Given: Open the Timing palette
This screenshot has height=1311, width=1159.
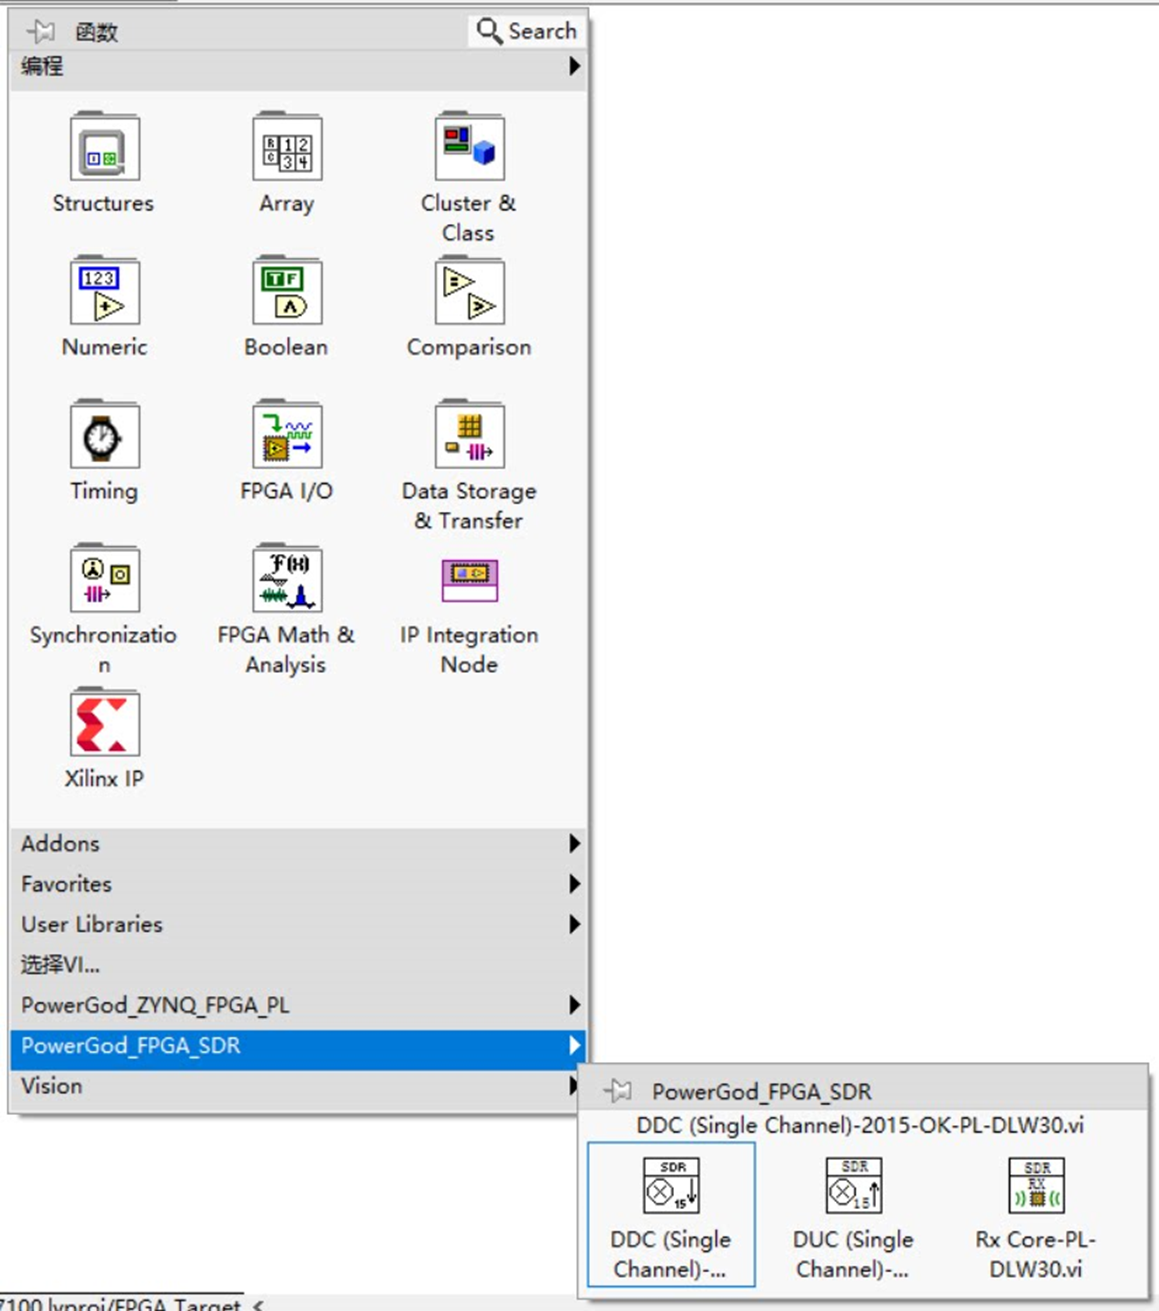Looking at the screenshot, I should [104, 435].
